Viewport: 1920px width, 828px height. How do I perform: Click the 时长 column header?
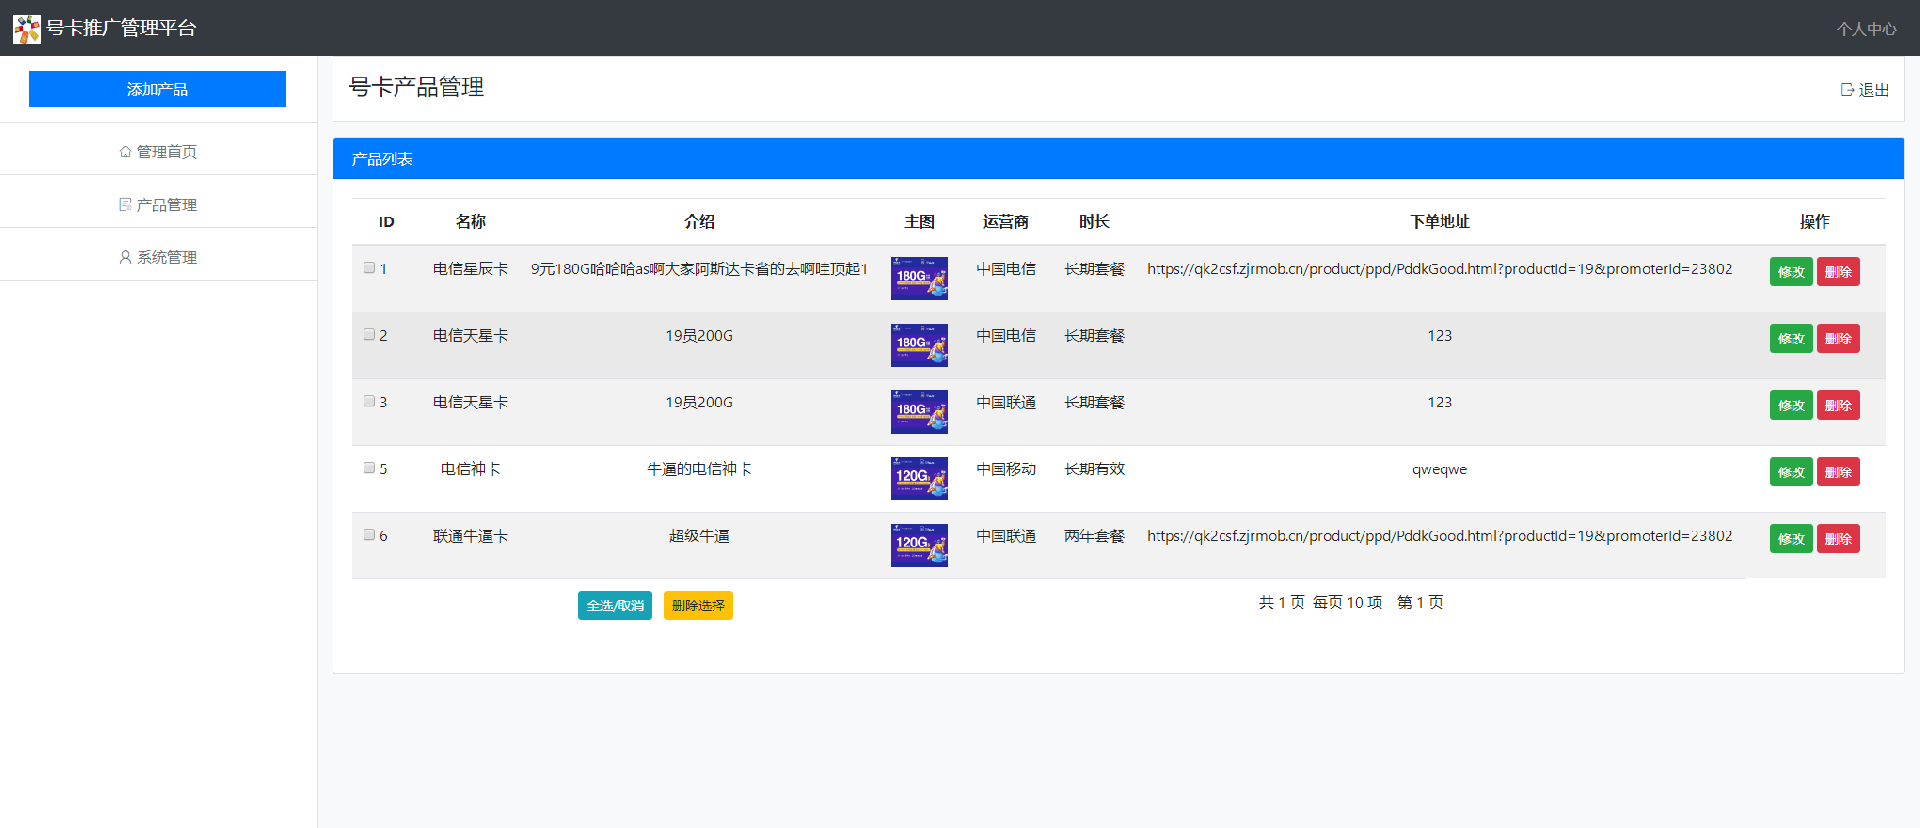click(1094, 222)
